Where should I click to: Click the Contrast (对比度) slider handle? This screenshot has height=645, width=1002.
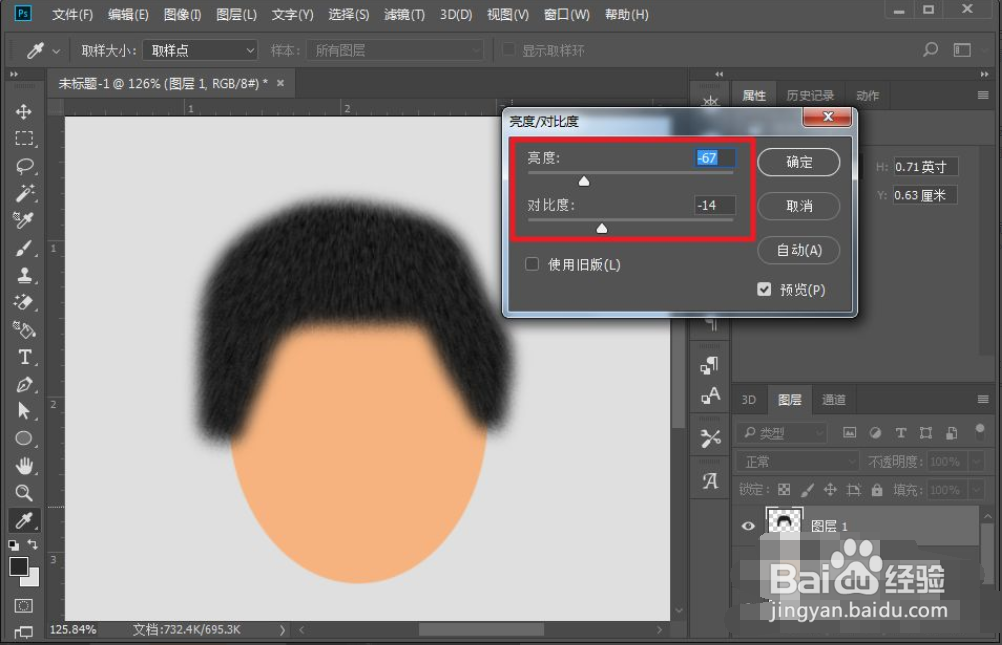(x=601, y=228)
